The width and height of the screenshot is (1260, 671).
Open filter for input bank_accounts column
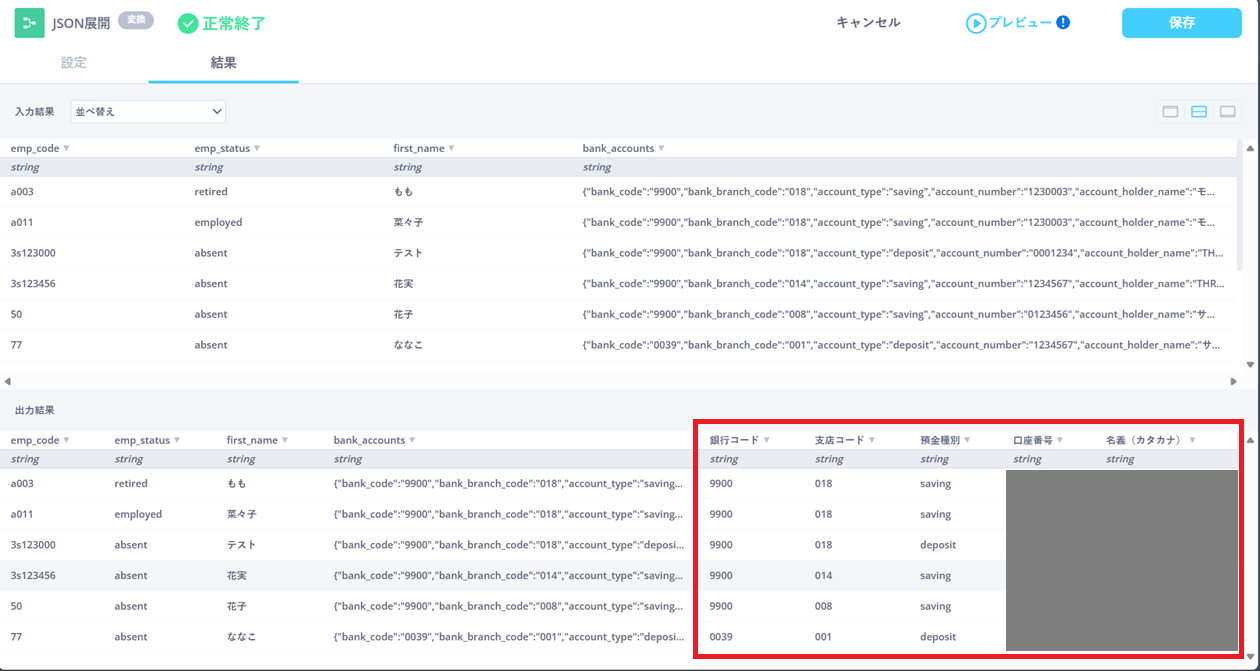661,148
